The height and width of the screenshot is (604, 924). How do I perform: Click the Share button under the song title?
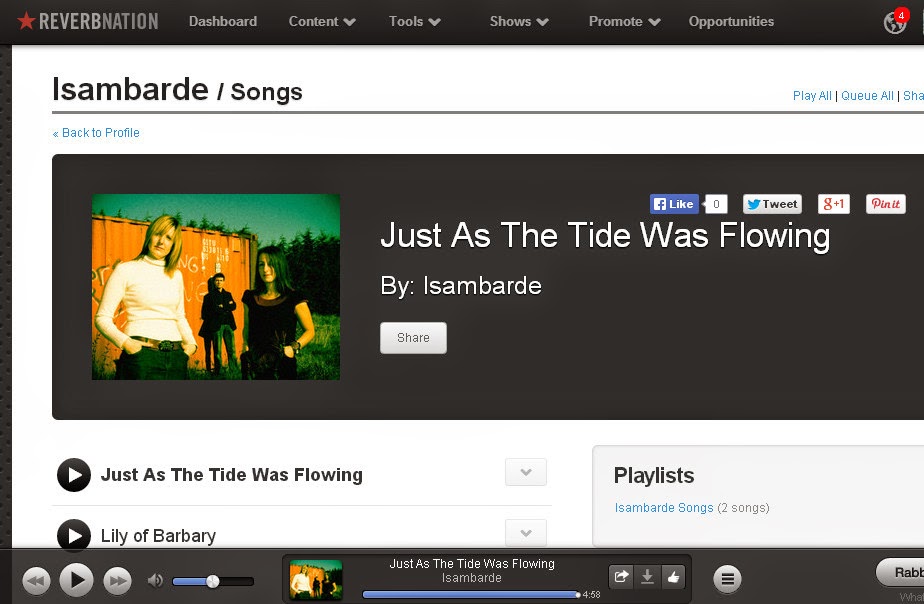point(413,338)
